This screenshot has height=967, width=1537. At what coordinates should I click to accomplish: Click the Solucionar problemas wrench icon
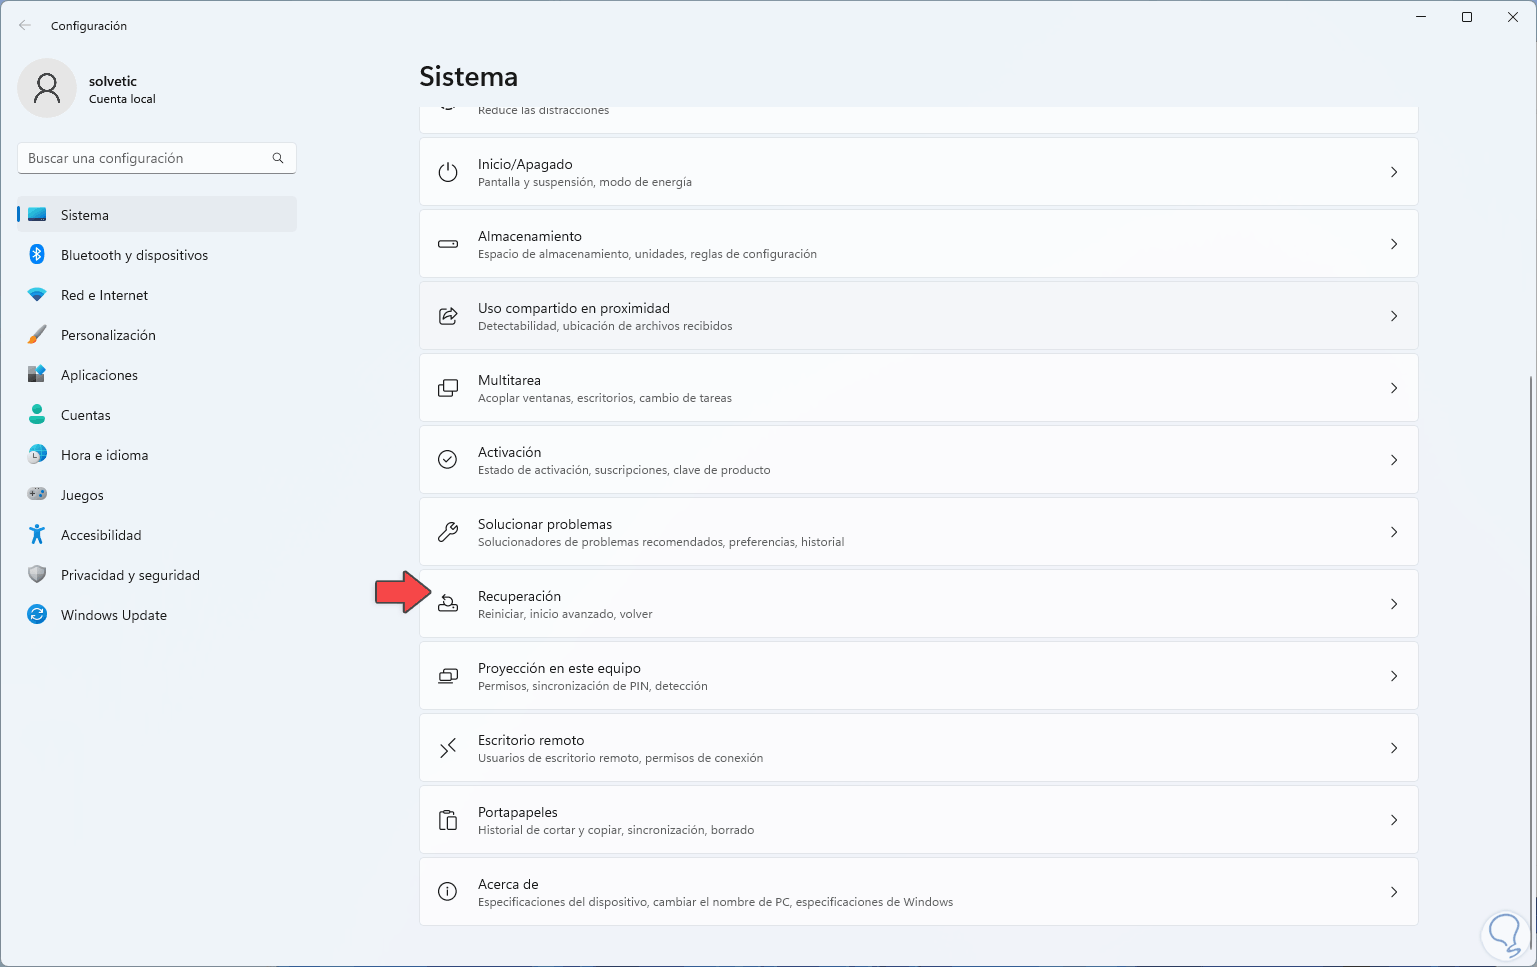coord(448,532)
